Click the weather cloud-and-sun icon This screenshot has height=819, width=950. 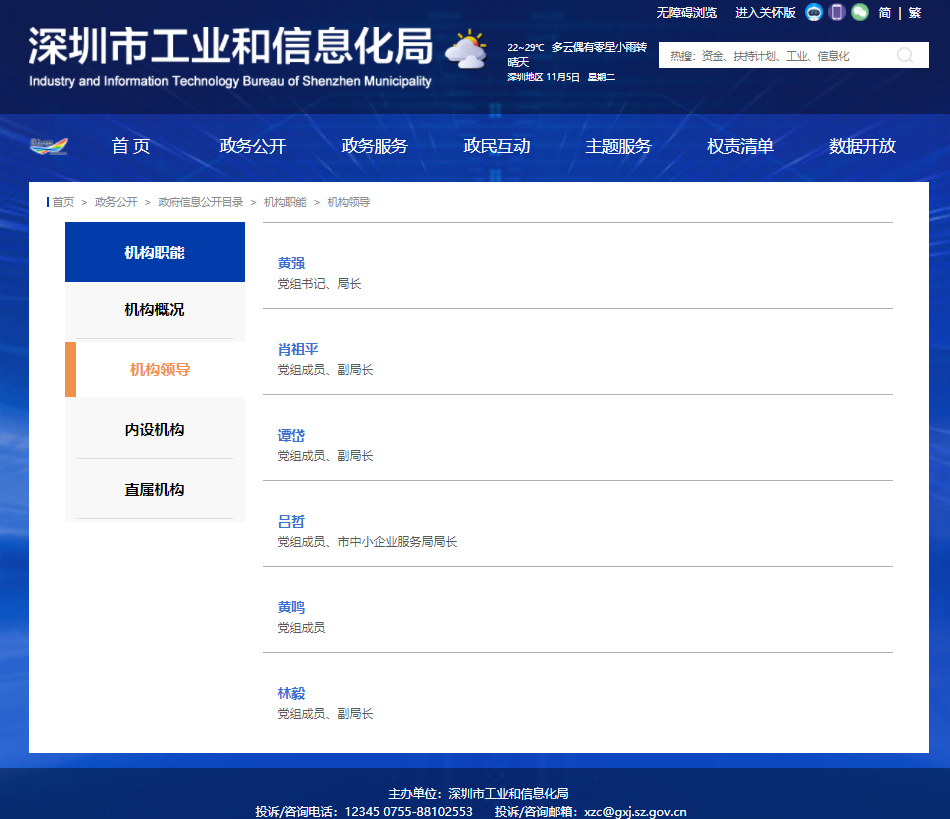pos(466,50)
